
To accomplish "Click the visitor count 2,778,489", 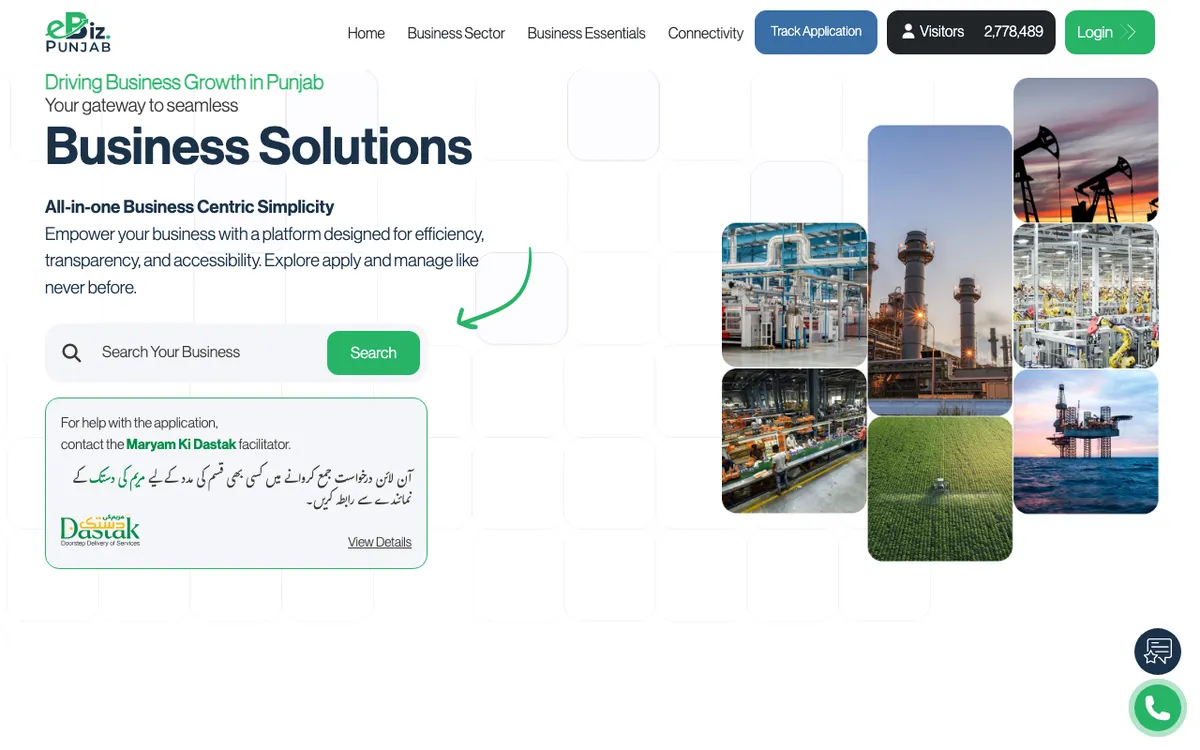I will pos(1013,32).
